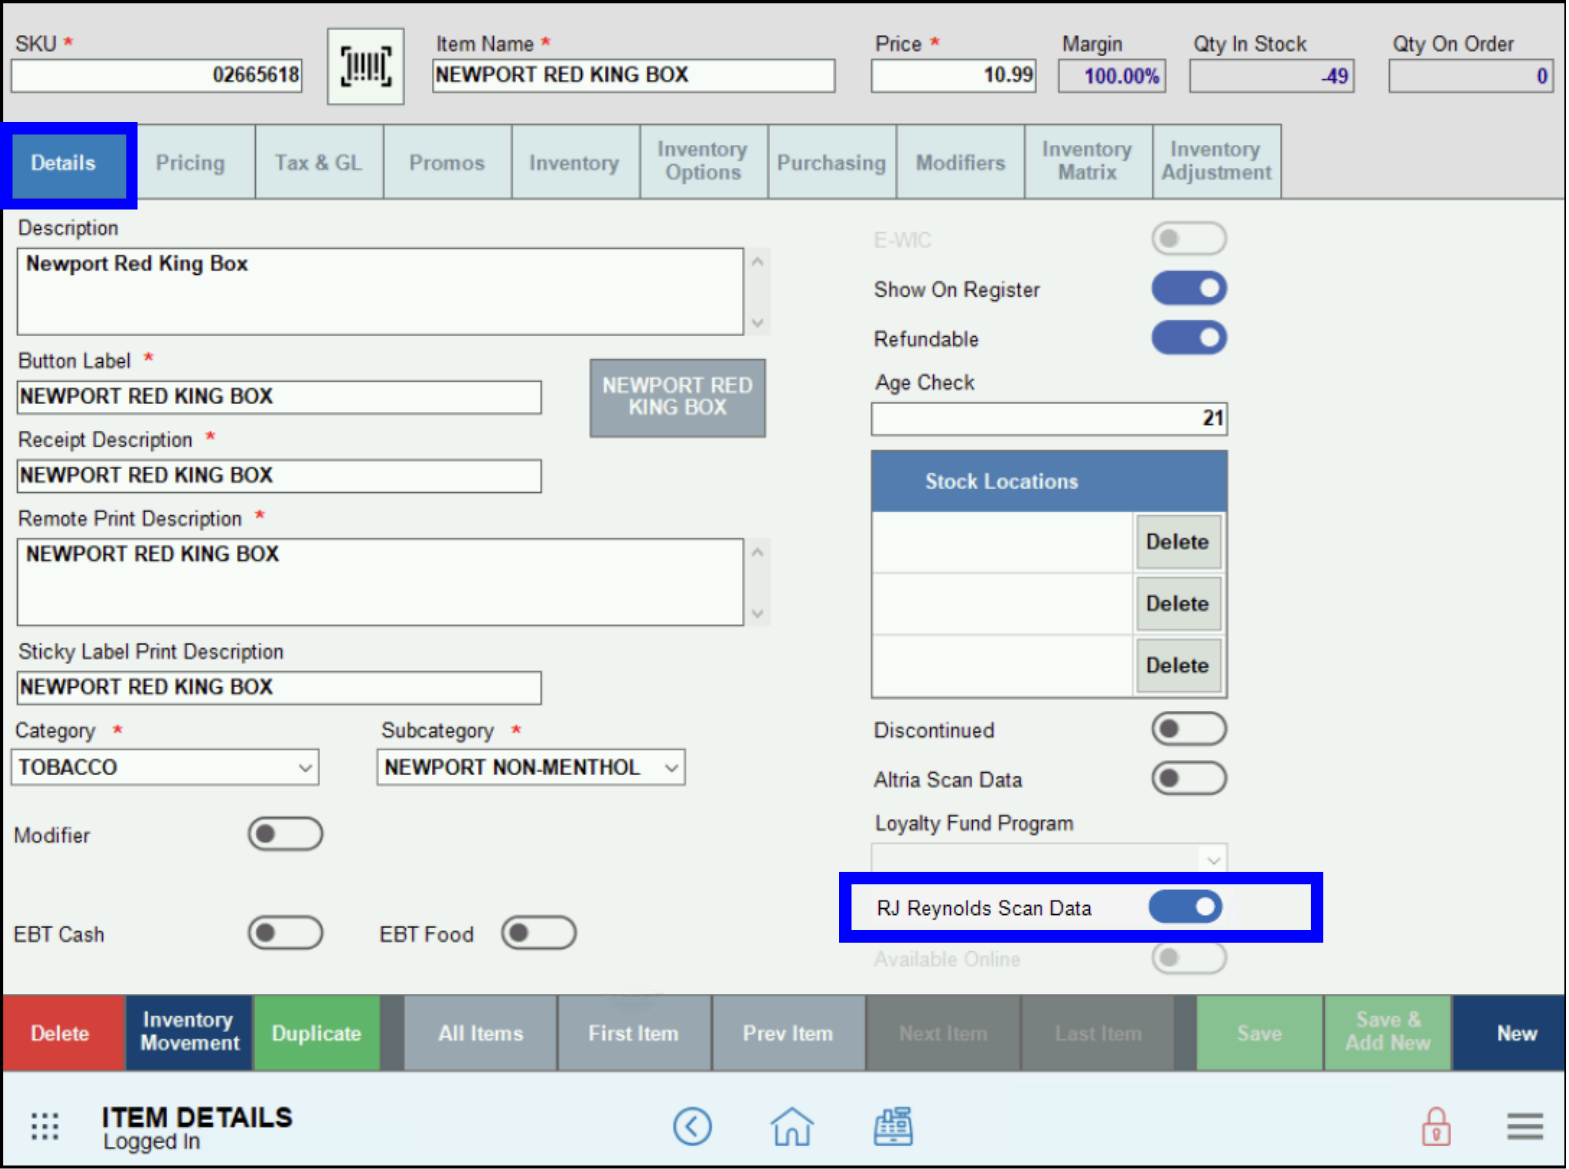Go to Next Item
This screenshot has width=1569, height=1169.
pyautogui.click(x=943, y=1033)
